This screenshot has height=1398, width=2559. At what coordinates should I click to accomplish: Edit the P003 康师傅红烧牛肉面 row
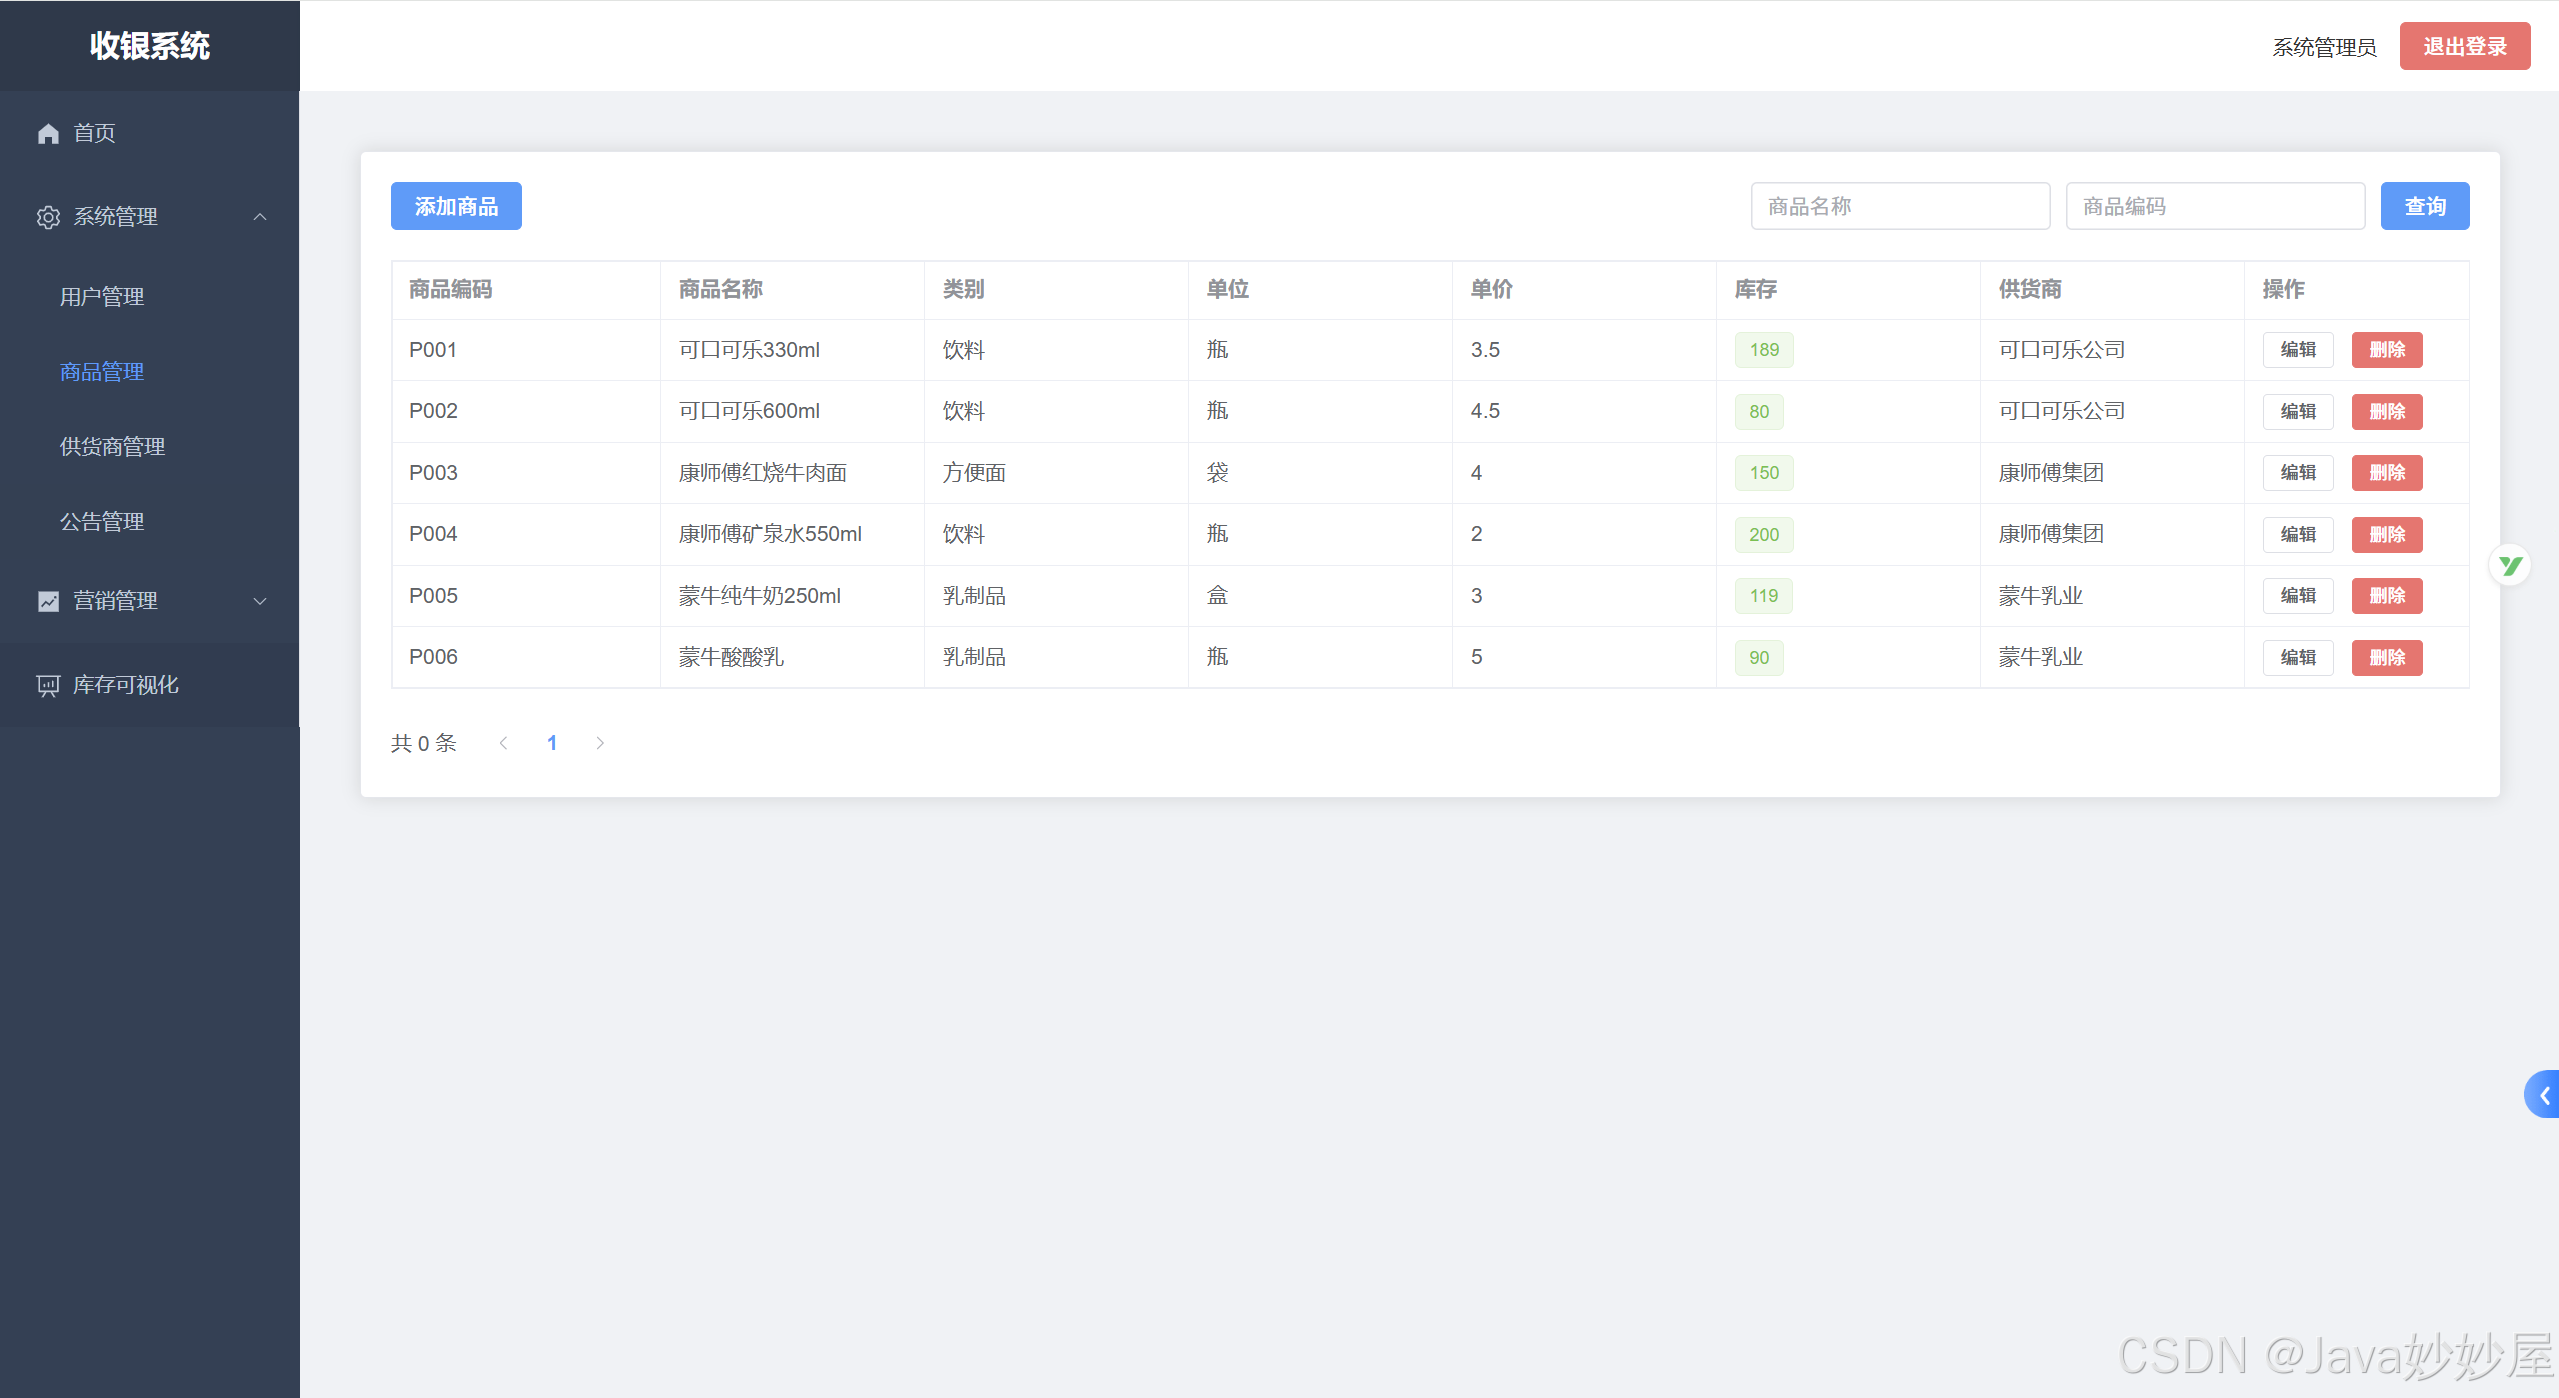pyautogui.click(x=2297, y=473)
